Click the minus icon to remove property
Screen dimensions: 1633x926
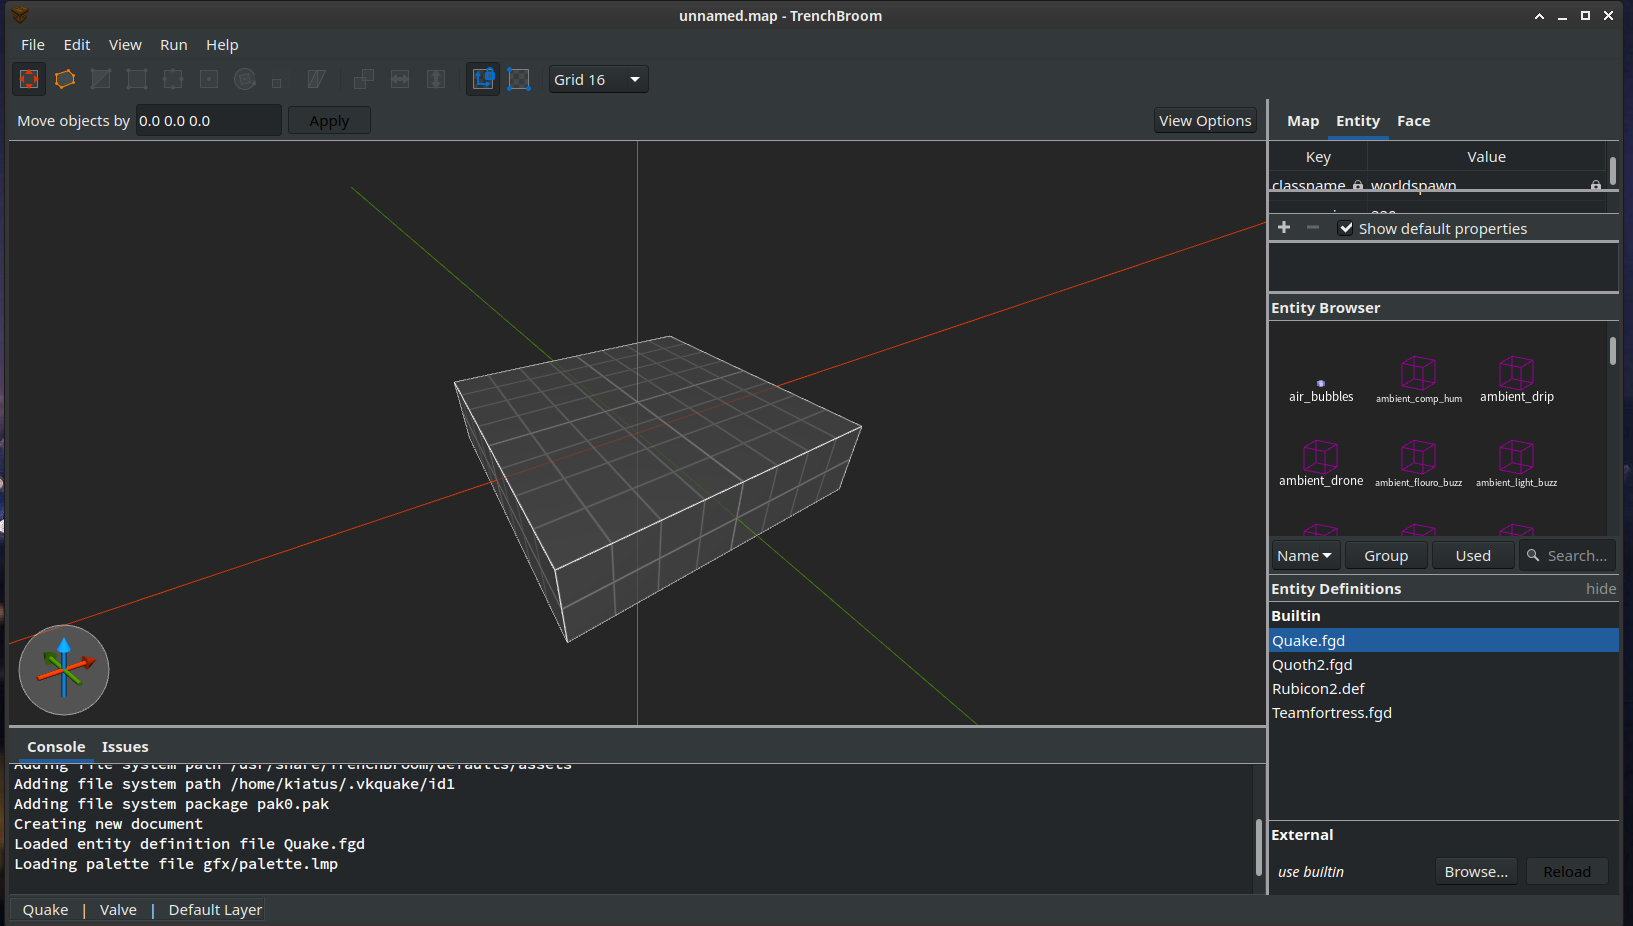click(1313, 228)
